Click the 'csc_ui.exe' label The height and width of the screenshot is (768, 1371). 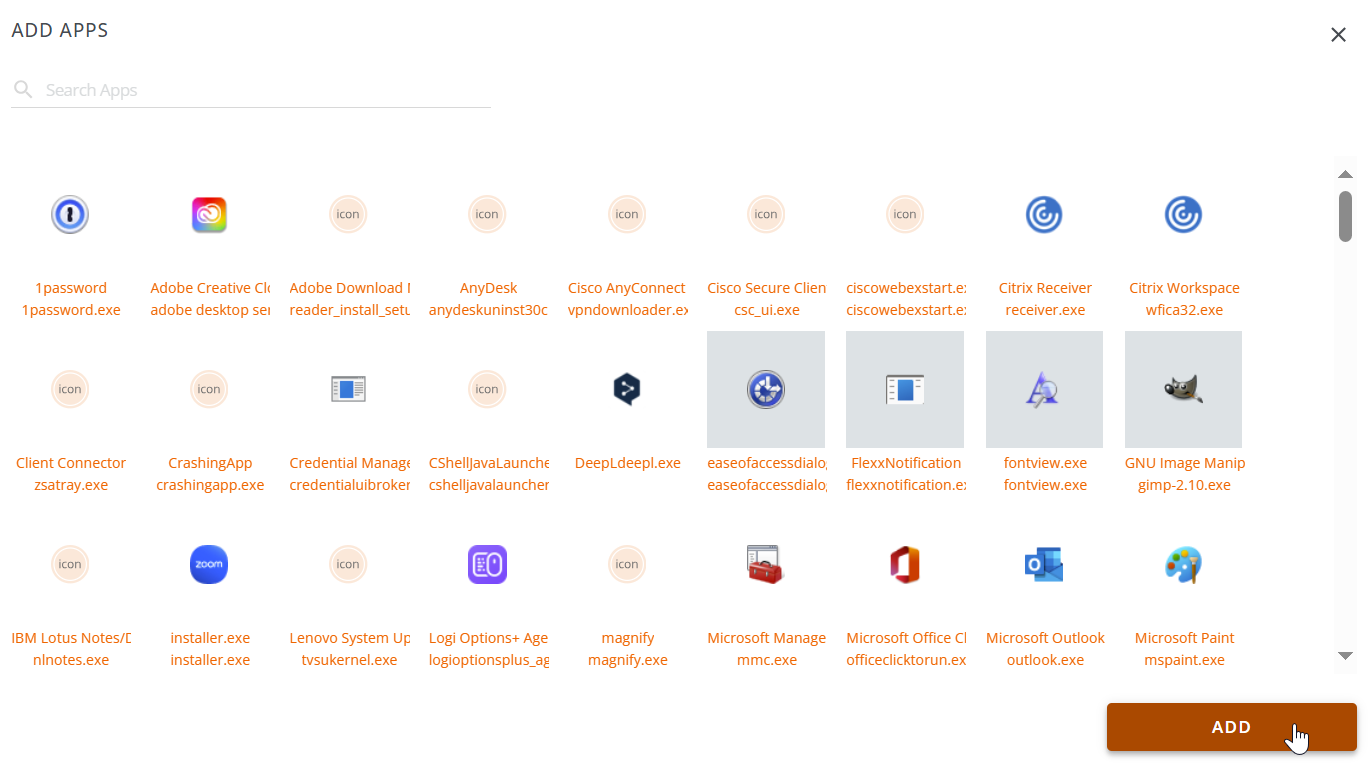[767, 310]
